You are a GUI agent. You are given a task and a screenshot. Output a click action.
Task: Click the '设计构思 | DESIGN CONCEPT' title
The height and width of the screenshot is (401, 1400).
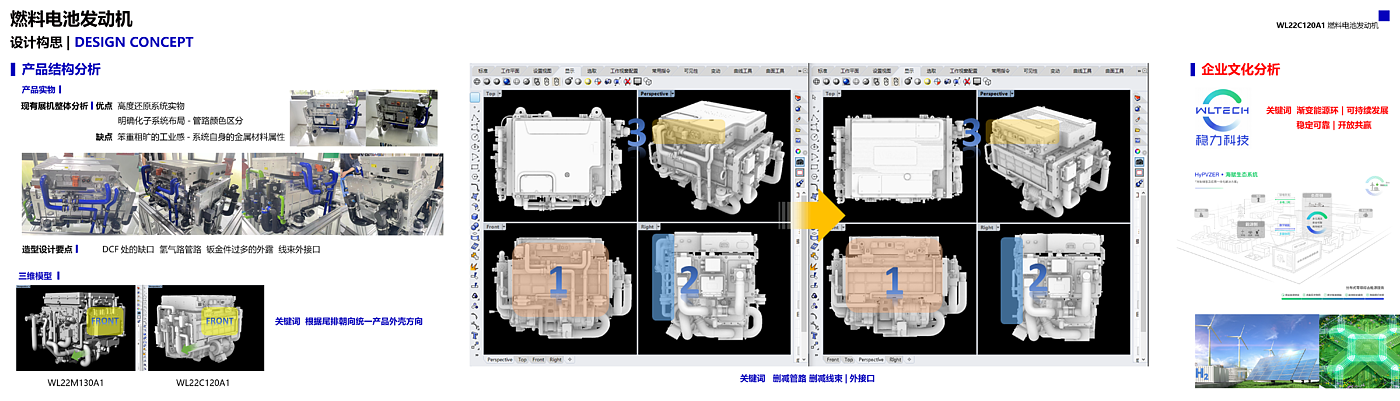pos(102,42)
